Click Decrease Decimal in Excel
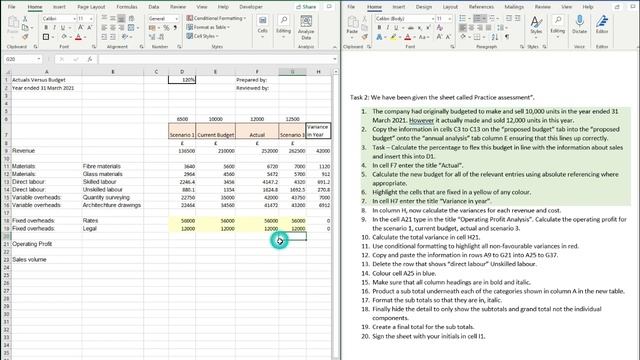Screen dimensions: 640x360 point(161,37)
